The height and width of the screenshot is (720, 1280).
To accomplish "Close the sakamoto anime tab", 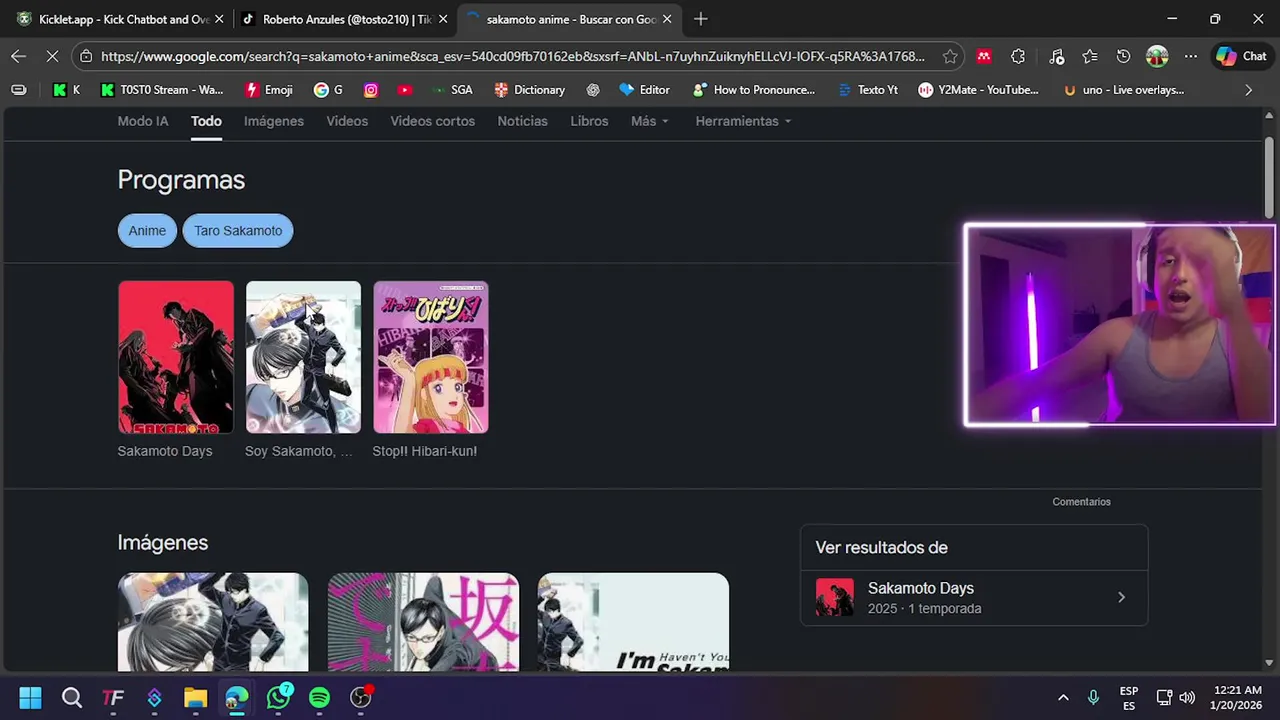I will 667,19.
